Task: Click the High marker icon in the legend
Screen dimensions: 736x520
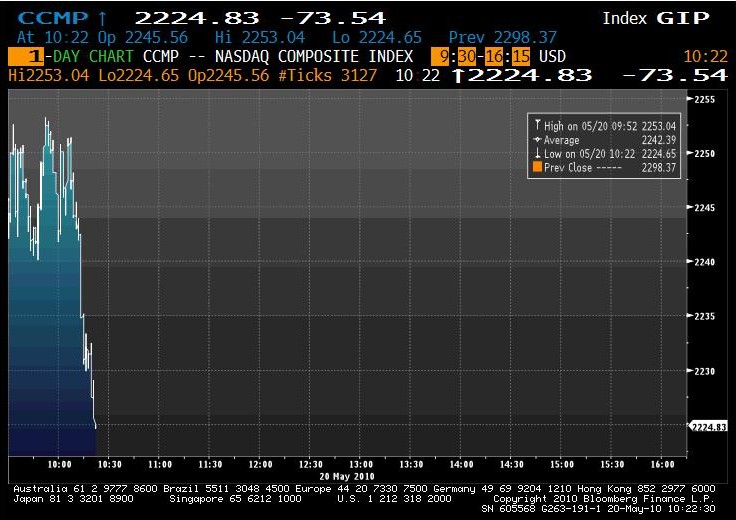Action: point(537,125)
